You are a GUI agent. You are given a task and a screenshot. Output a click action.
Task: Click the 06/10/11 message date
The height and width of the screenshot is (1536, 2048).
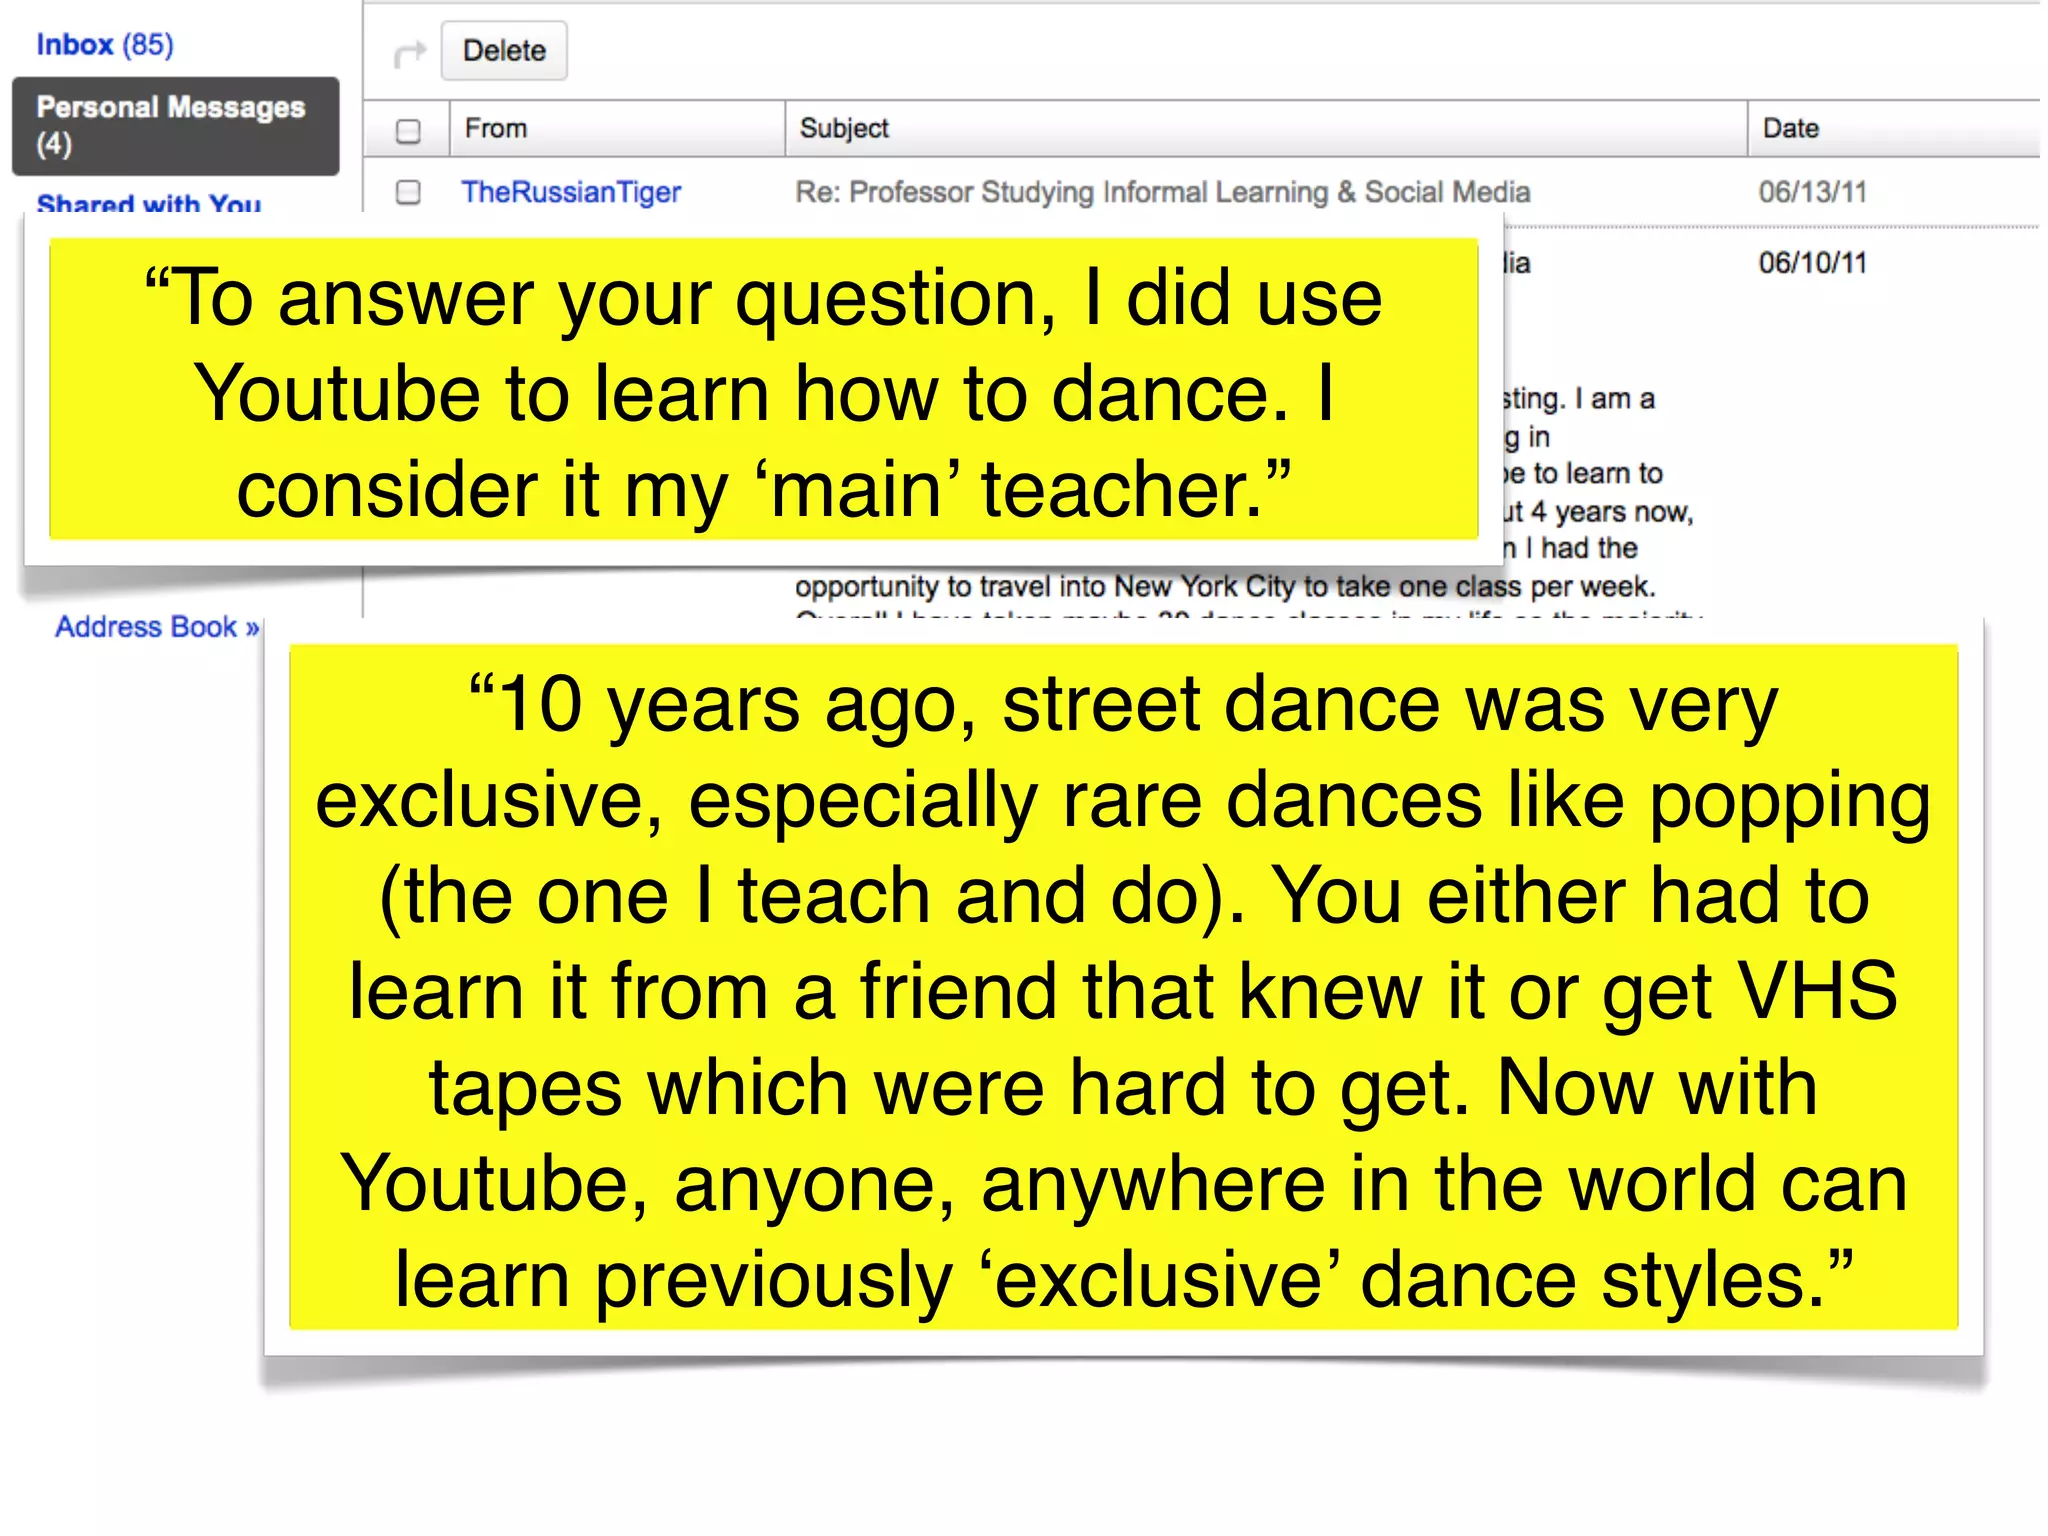1812,263
